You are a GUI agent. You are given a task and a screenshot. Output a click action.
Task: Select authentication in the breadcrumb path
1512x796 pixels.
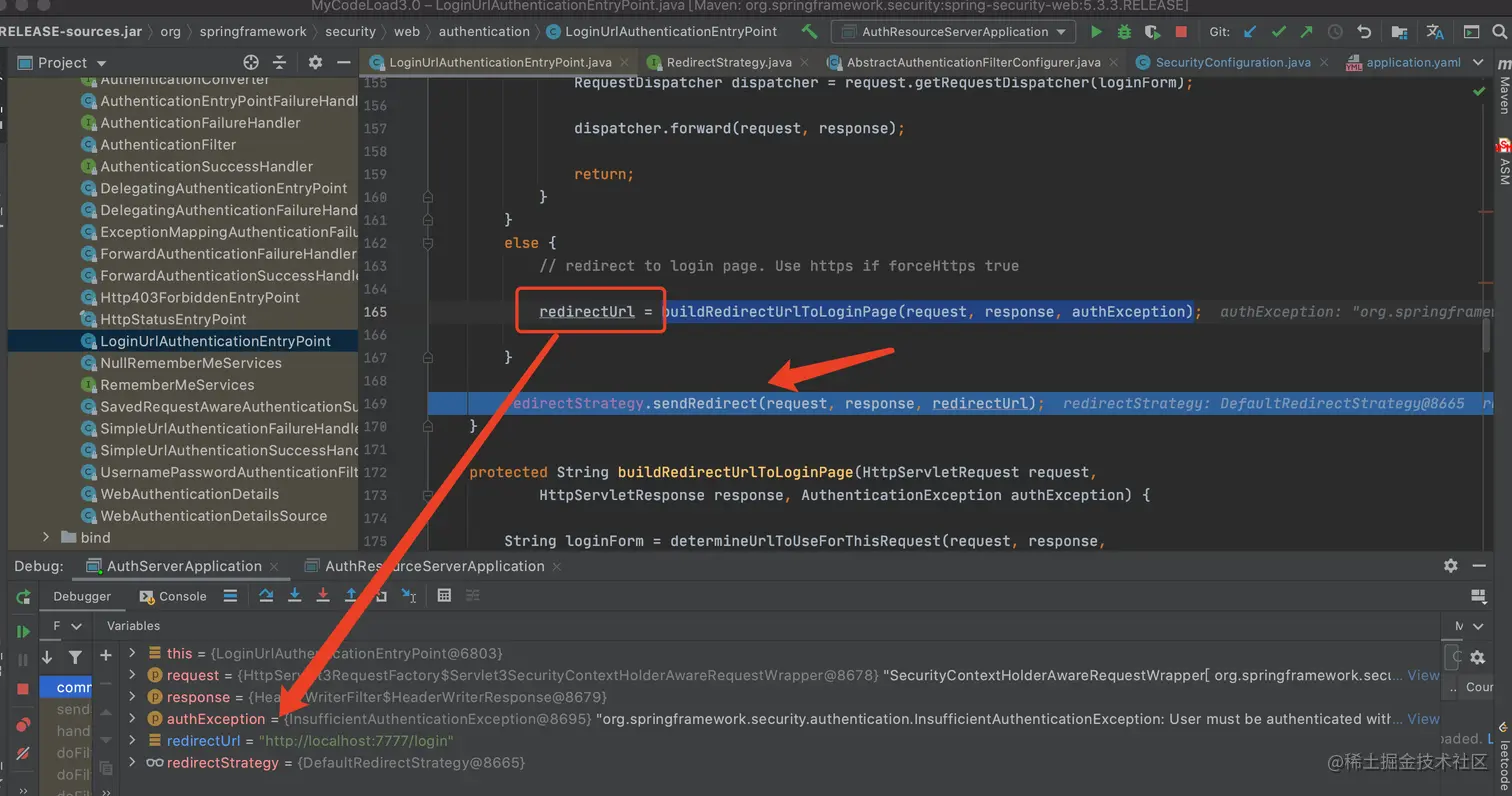click(484, 31)
